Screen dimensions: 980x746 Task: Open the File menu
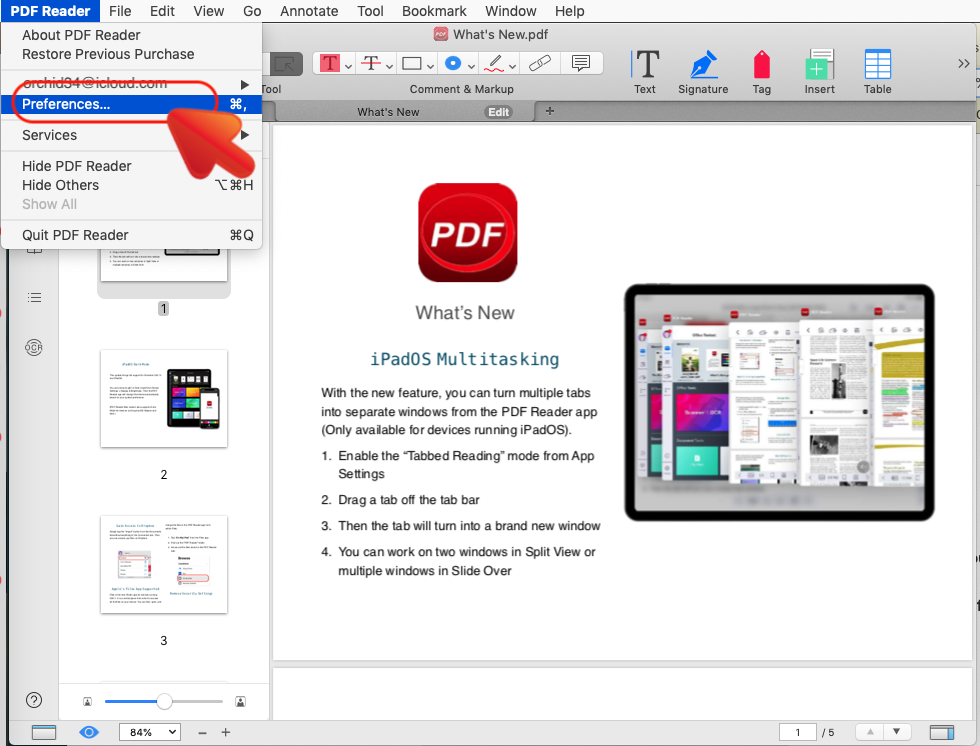click(x=120, y=11)
